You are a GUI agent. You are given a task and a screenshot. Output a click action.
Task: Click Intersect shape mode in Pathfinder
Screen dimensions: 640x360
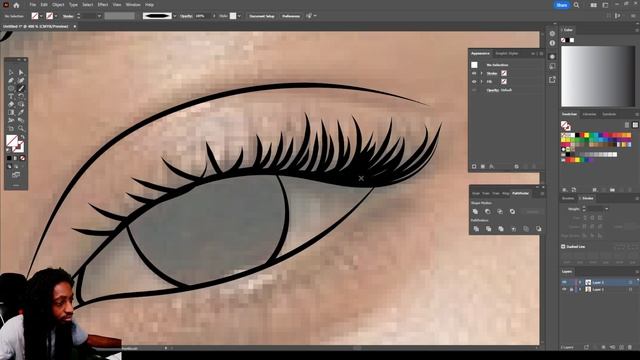[x=500, y=211]
